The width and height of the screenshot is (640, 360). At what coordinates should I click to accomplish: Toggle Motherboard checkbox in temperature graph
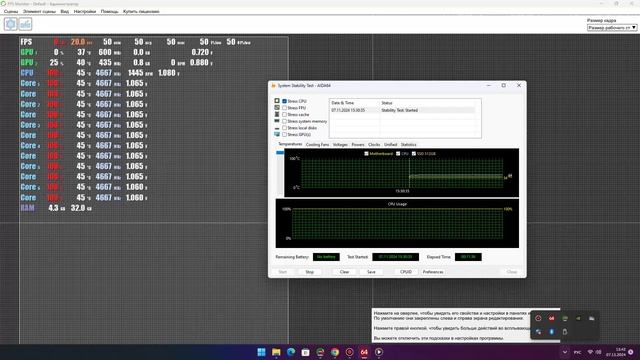366,153
